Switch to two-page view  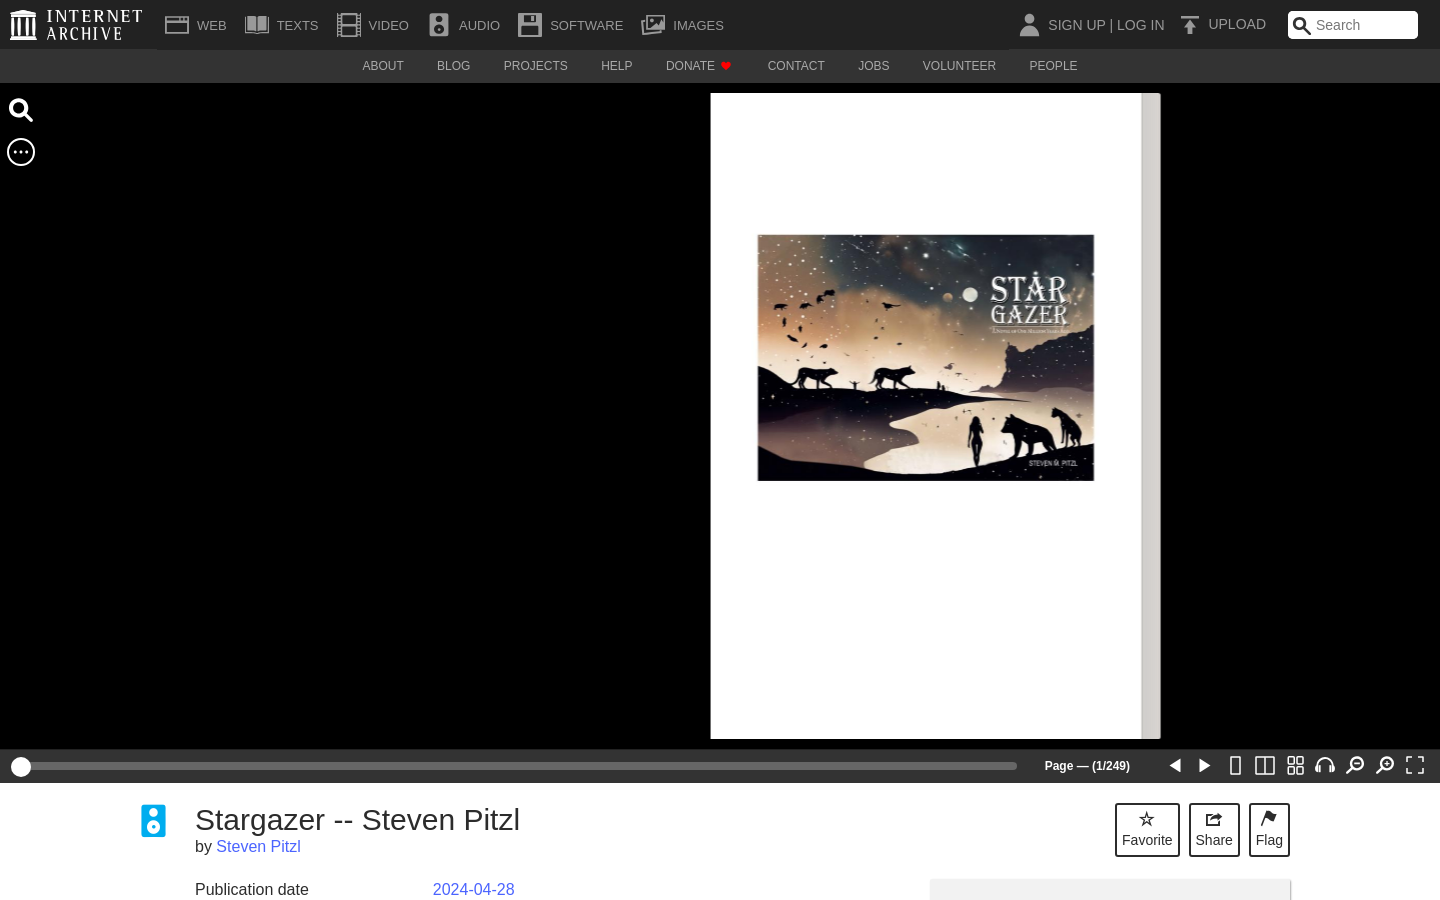tap(1265, 765)
